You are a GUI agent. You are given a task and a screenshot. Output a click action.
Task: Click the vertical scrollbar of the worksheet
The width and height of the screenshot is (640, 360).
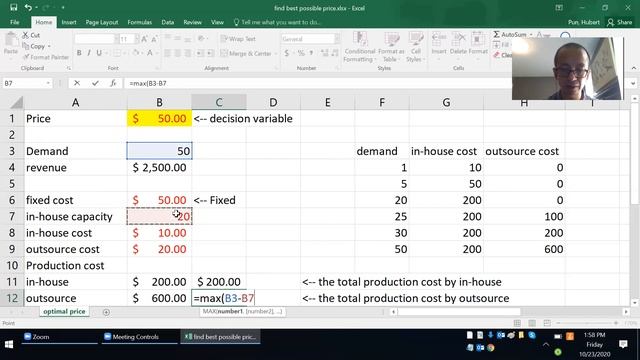tap(634, 200)
